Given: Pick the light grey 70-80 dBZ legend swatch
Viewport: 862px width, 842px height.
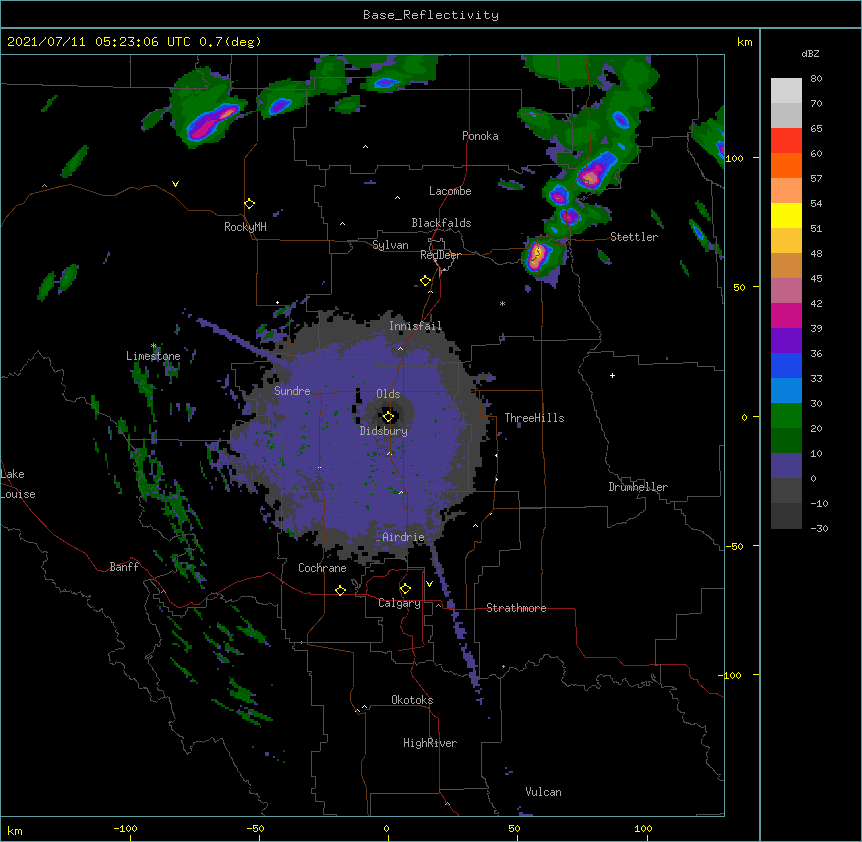Looking at the screenshot, I should (x=786, y=91).
